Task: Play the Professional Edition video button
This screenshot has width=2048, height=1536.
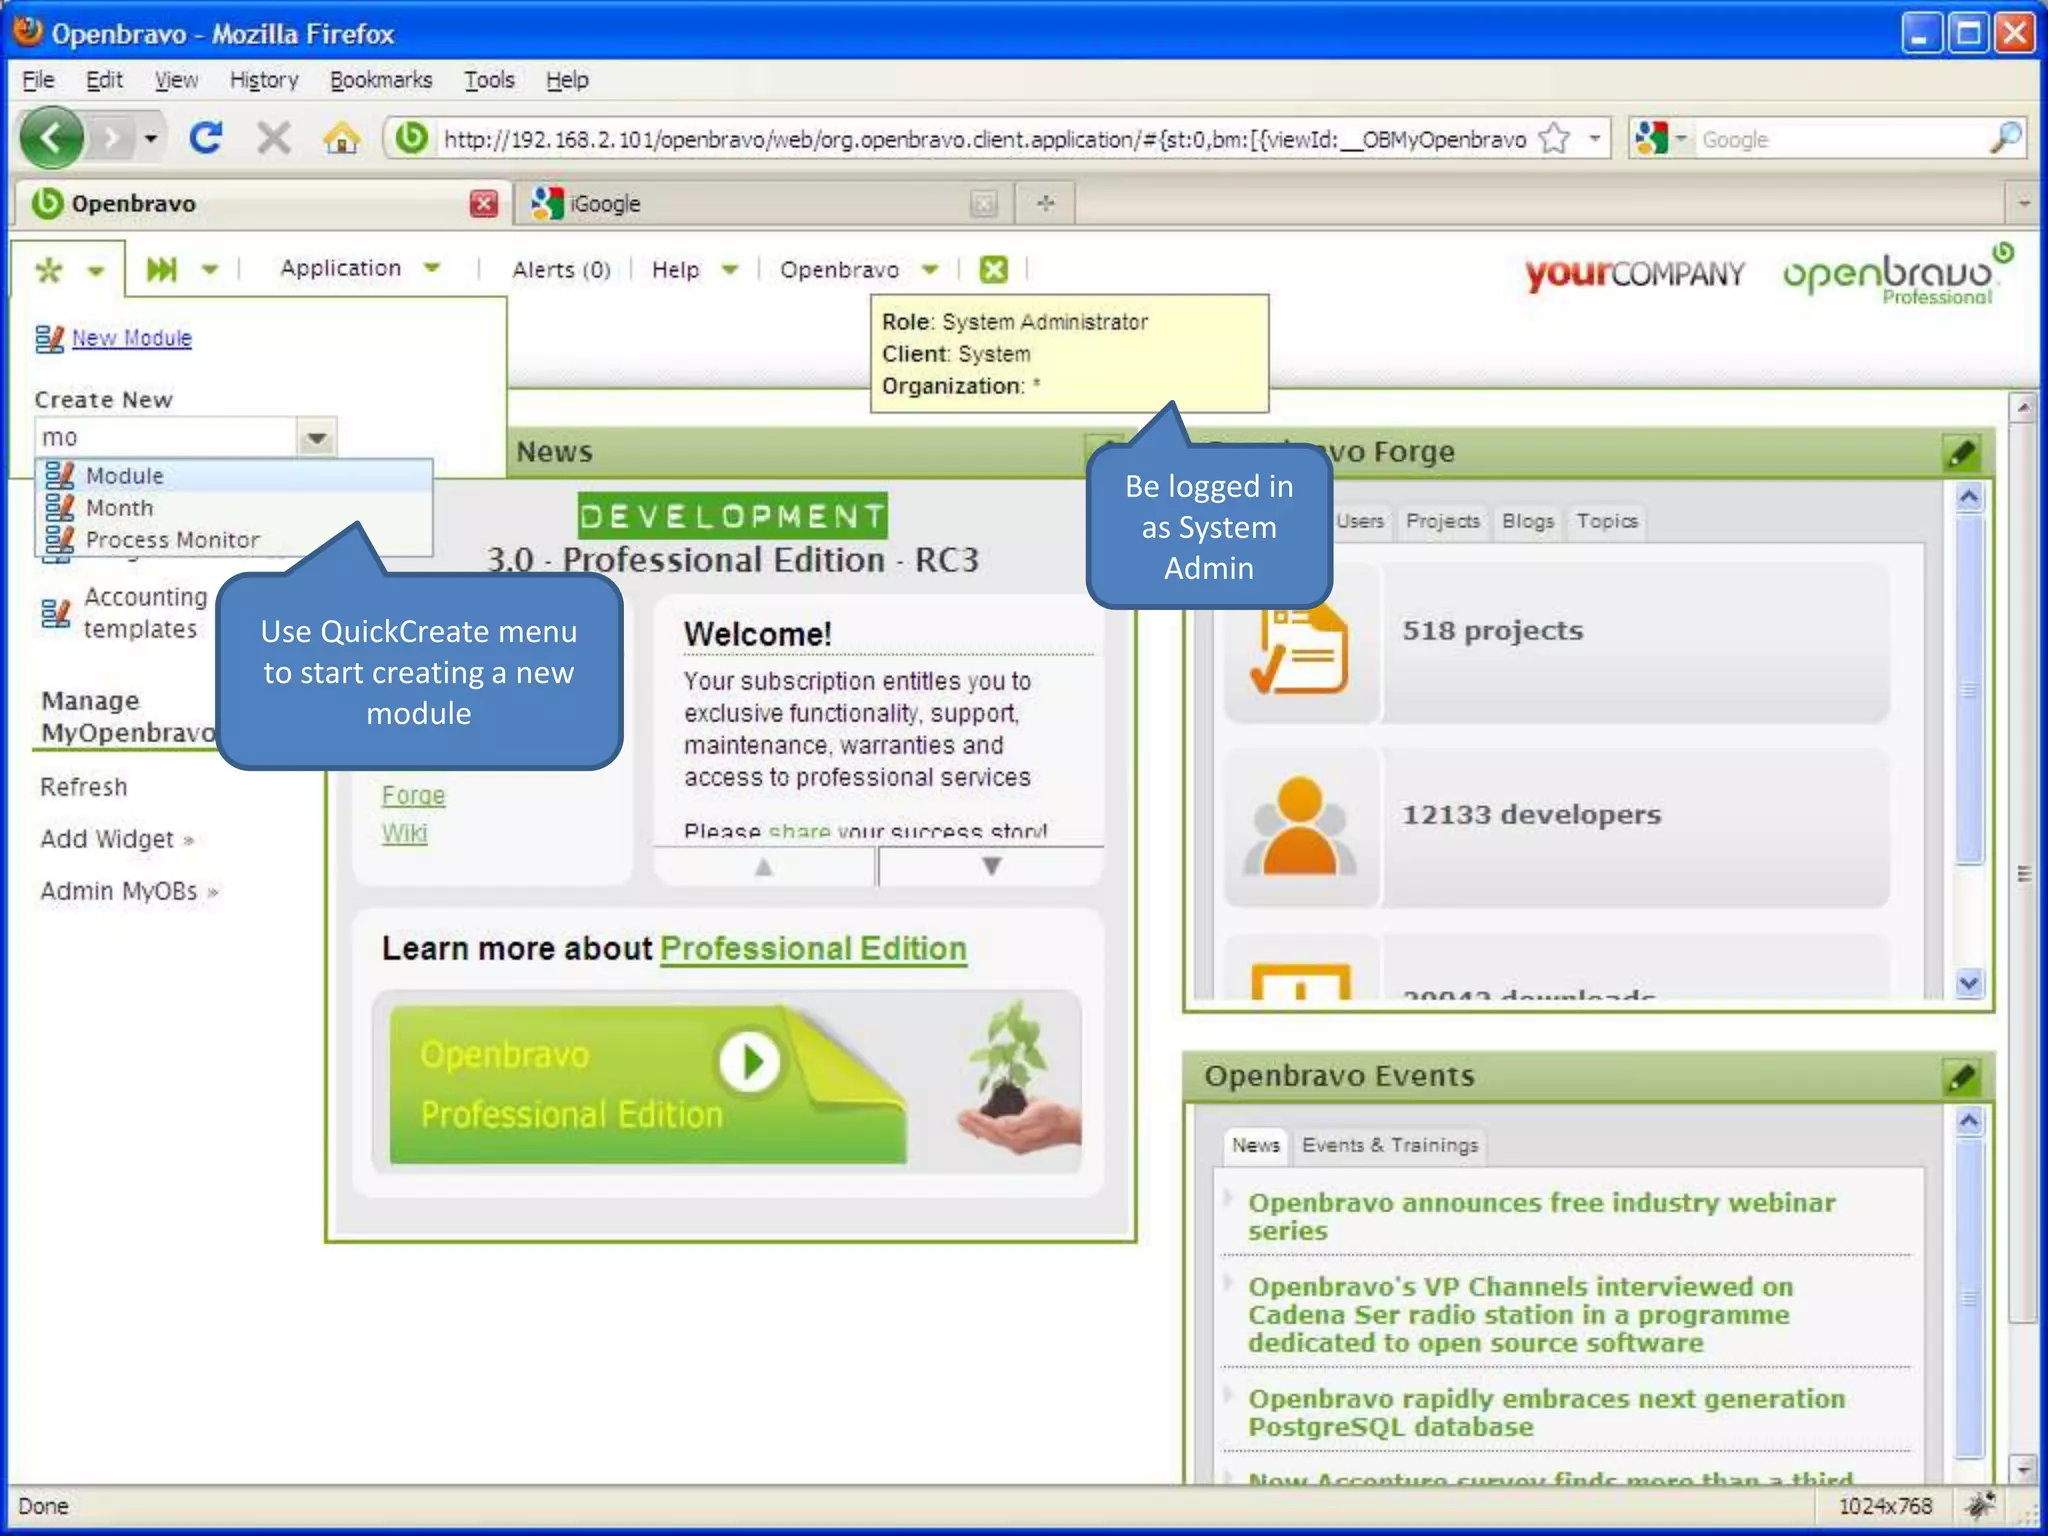Action: (x=749, y=1060)
